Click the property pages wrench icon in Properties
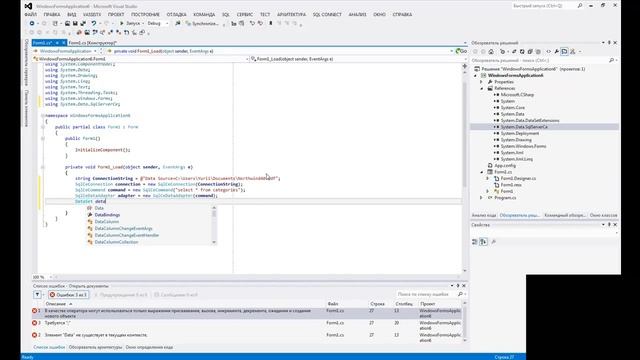 point(493,242)
